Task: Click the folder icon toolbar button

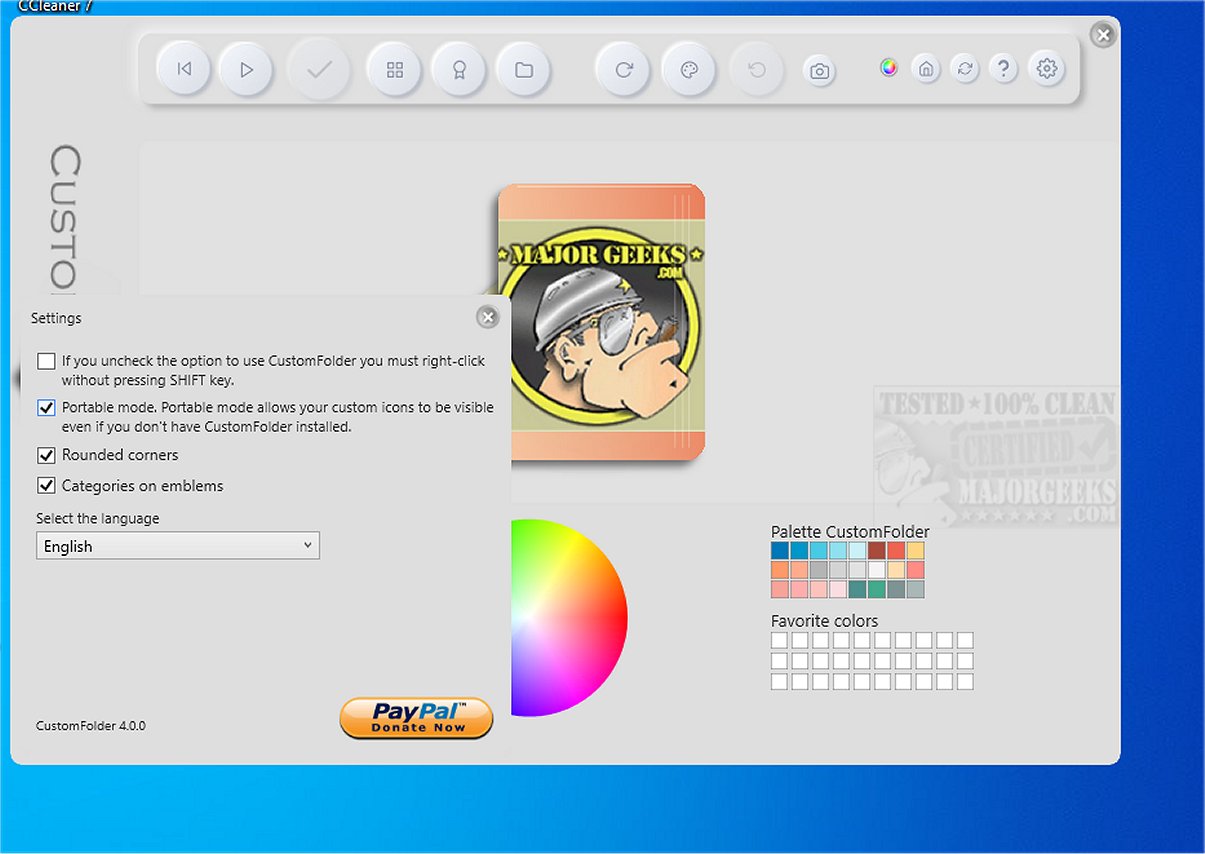Action: point(523,70)
